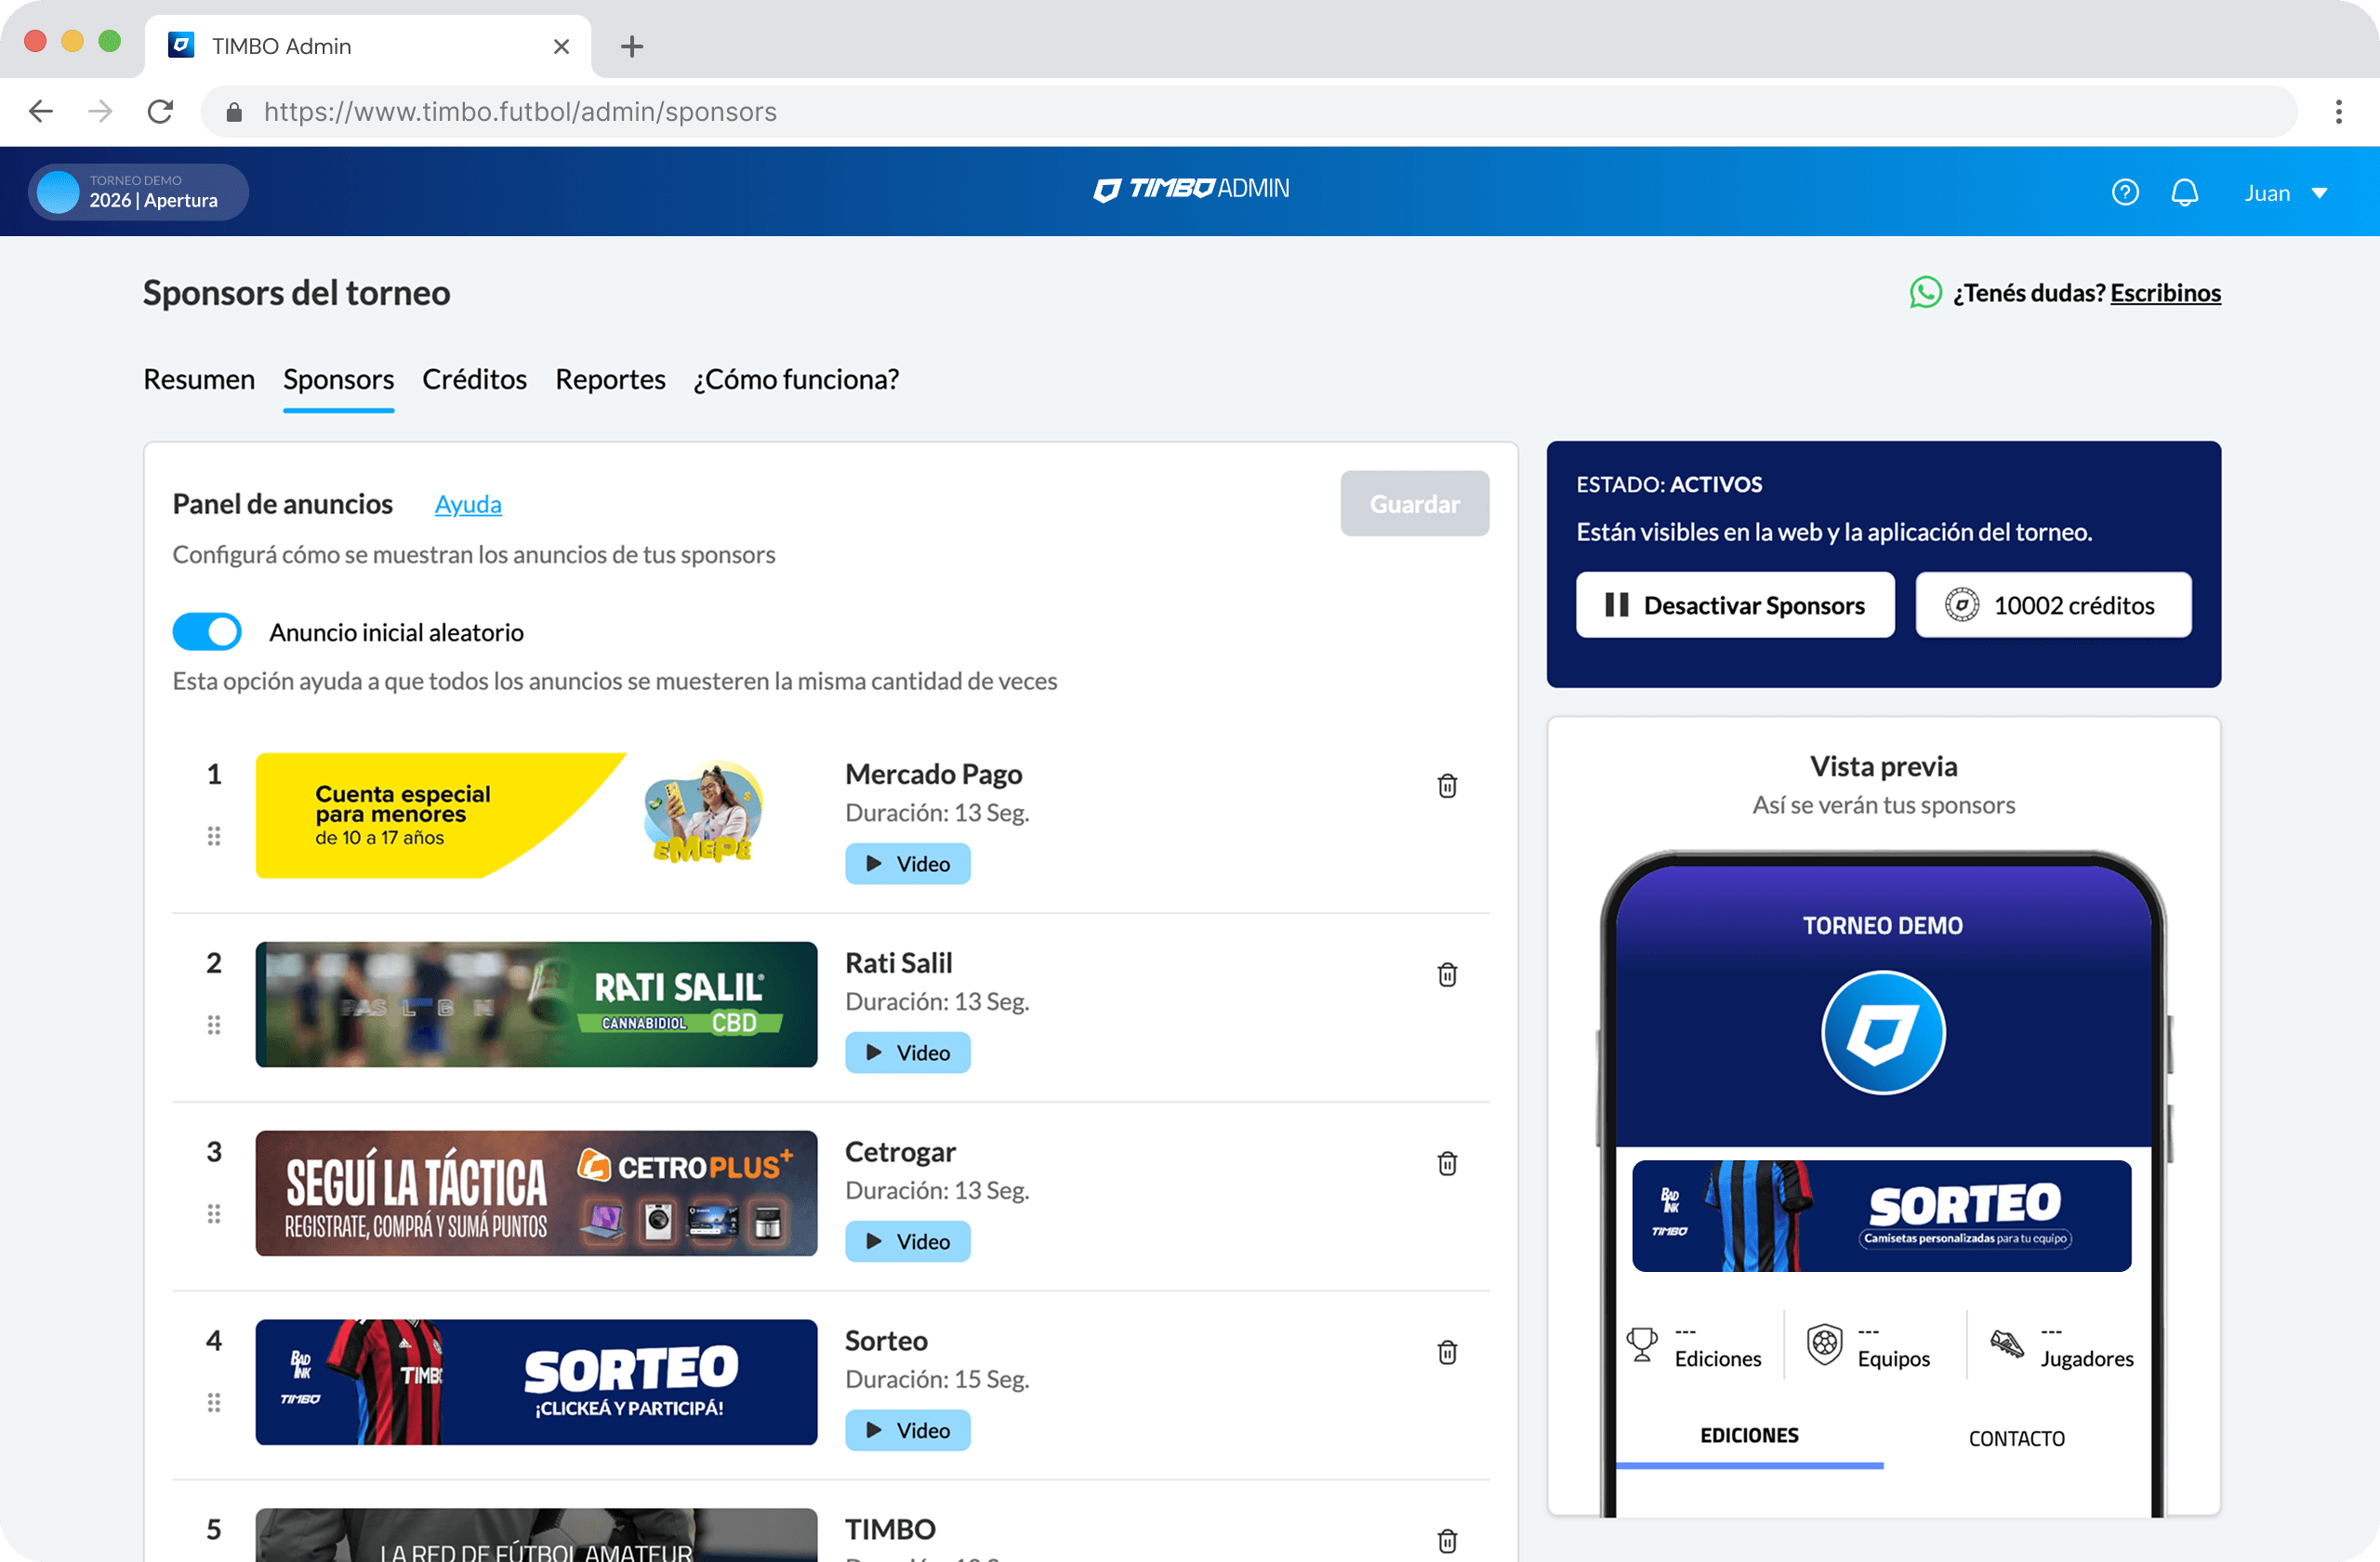Close the TIMBO Admin browser tab

tap(561, 46)
